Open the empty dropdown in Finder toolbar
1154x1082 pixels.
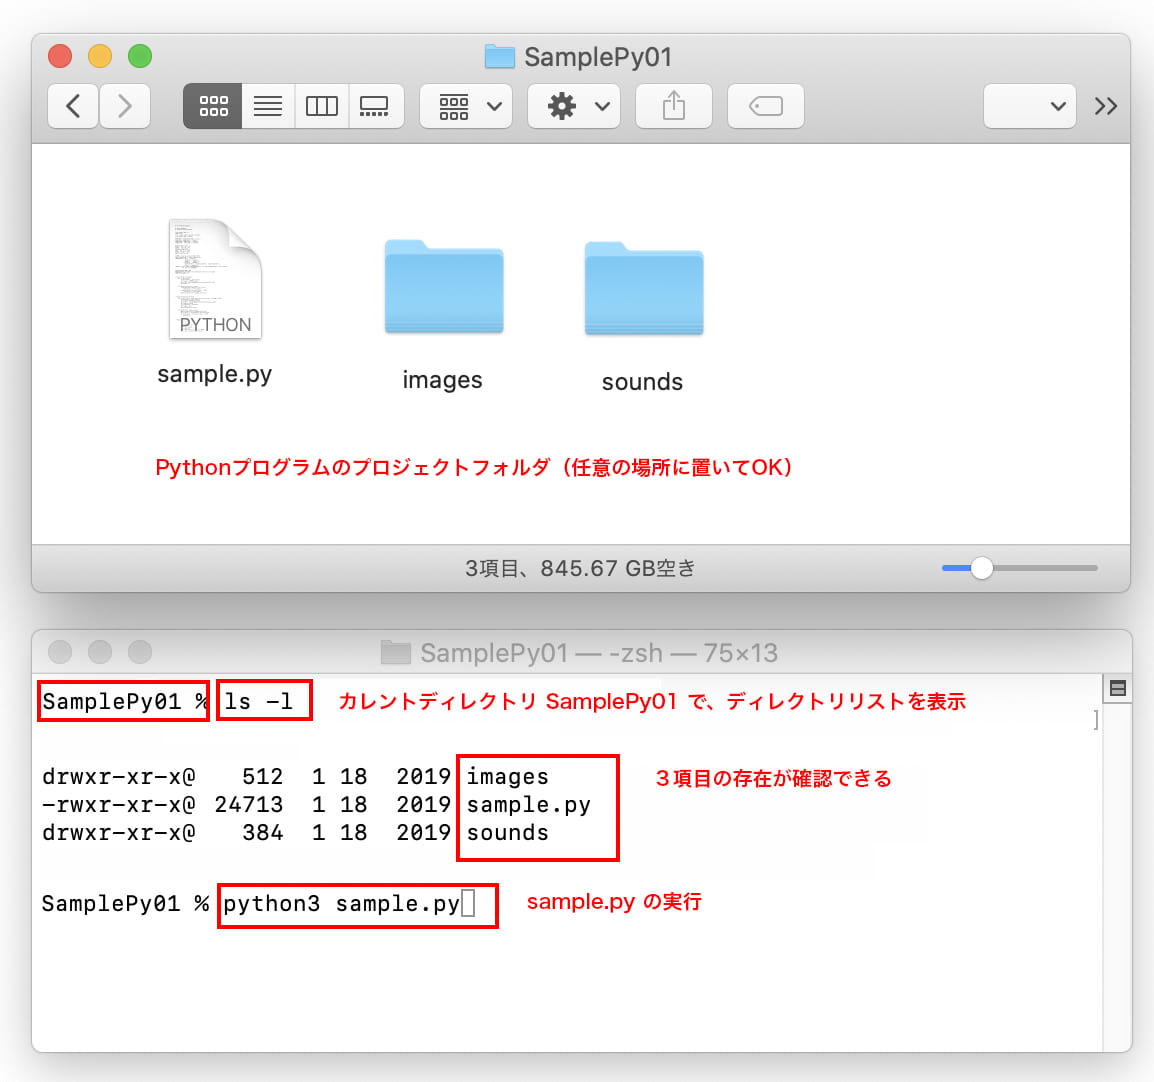point(1029,106)
